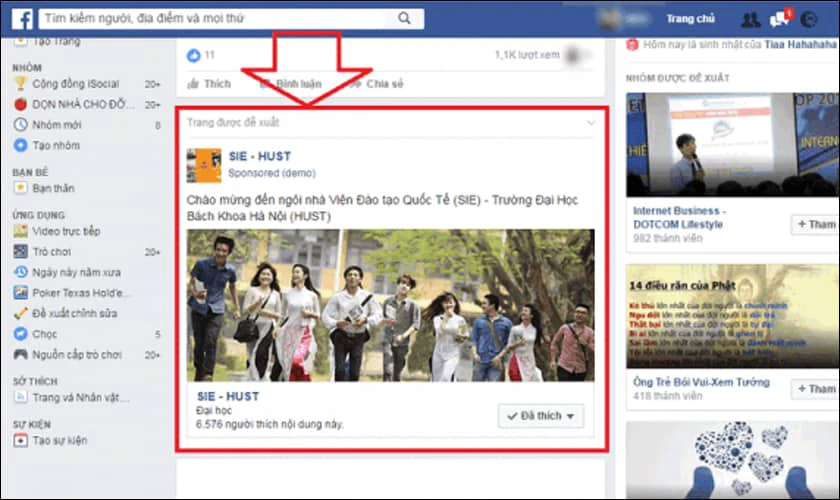Click the Tạo nhóm plus icon
The image size is (840, 500).
20,145
